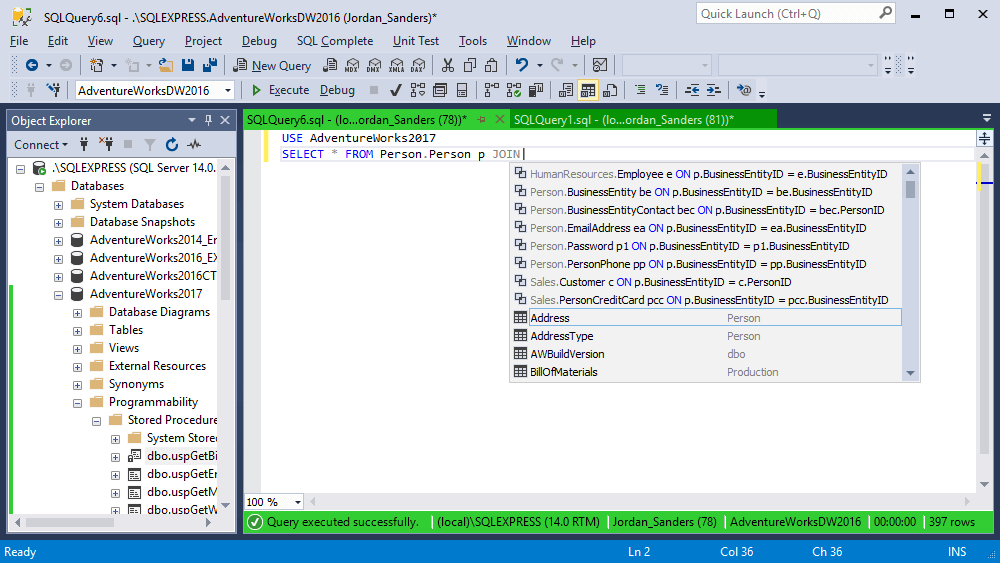This screenshot has width=1000, height=563.
Task: Open the SQL Complete menu
Action: (334, 41)
